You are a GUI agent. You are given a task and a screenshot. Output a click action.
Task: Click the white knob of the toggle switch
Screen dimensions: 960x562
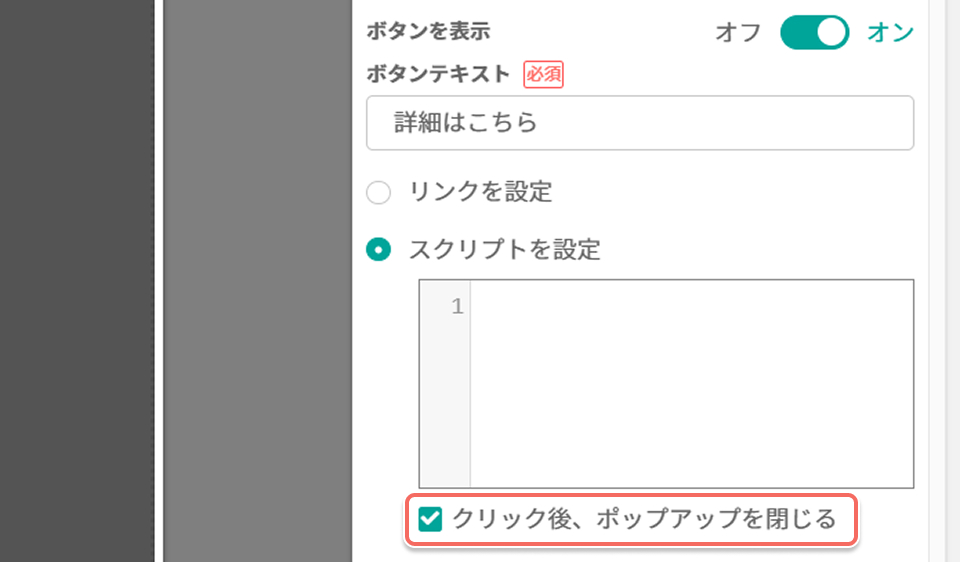(x=831, y=32)
